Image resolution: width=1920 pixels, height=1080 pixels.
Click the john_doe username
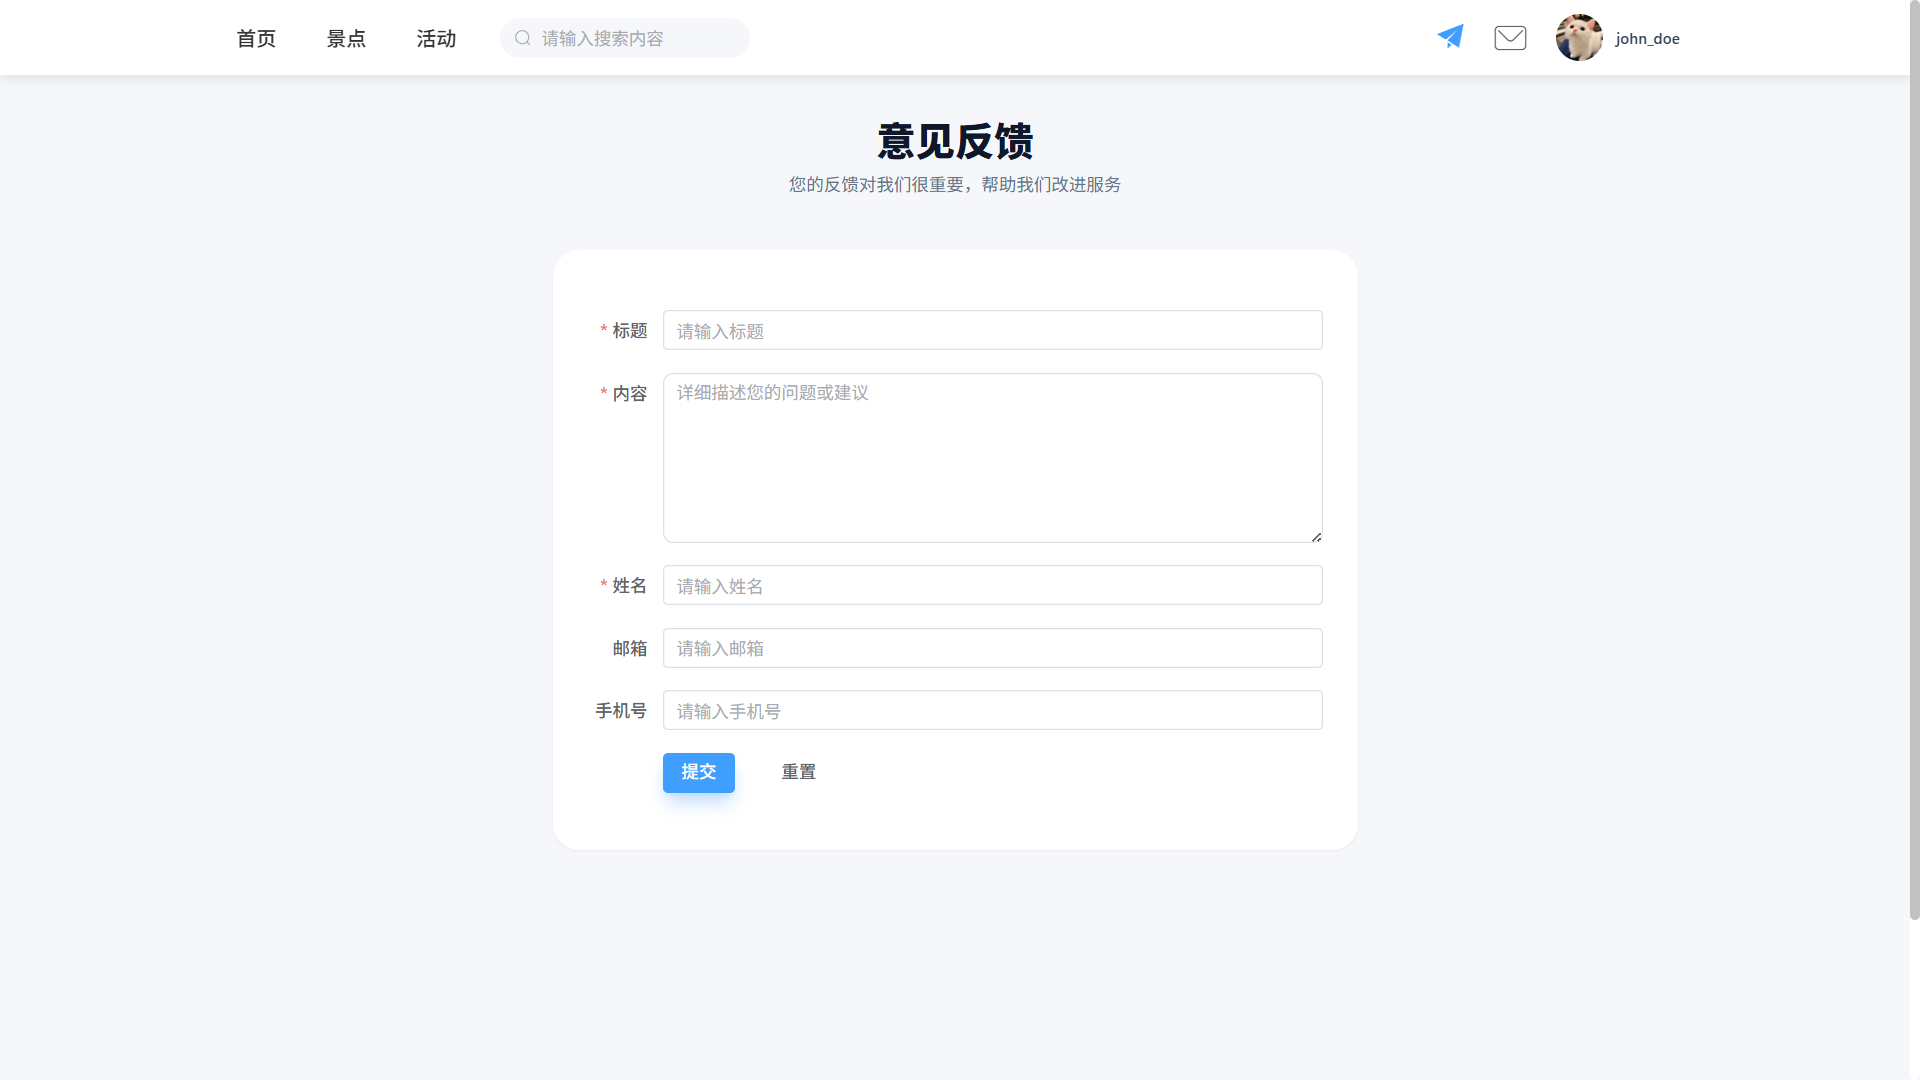1647,39
